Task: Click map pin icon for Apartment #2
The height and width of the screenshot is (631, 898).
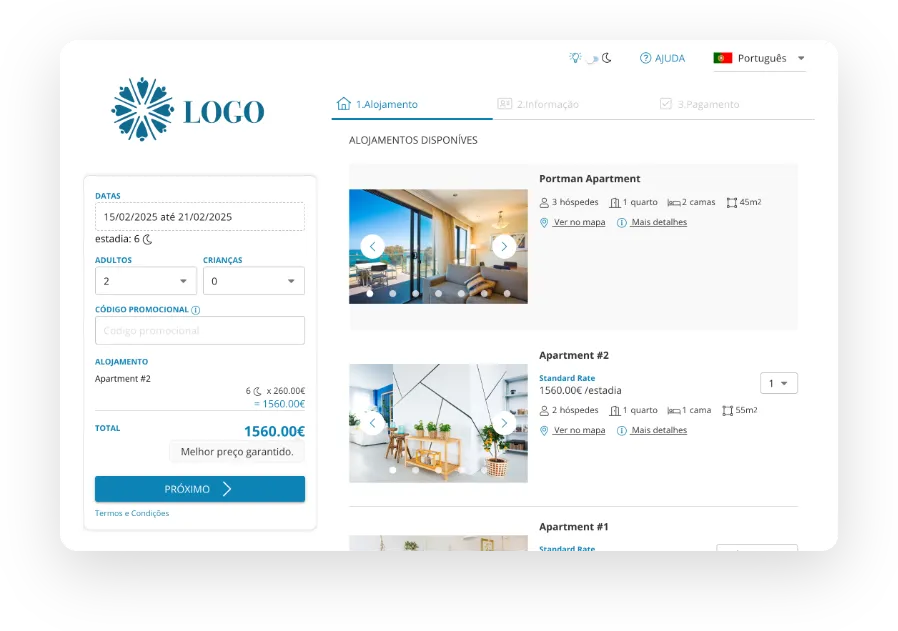Action: click(x=544, y=431)
